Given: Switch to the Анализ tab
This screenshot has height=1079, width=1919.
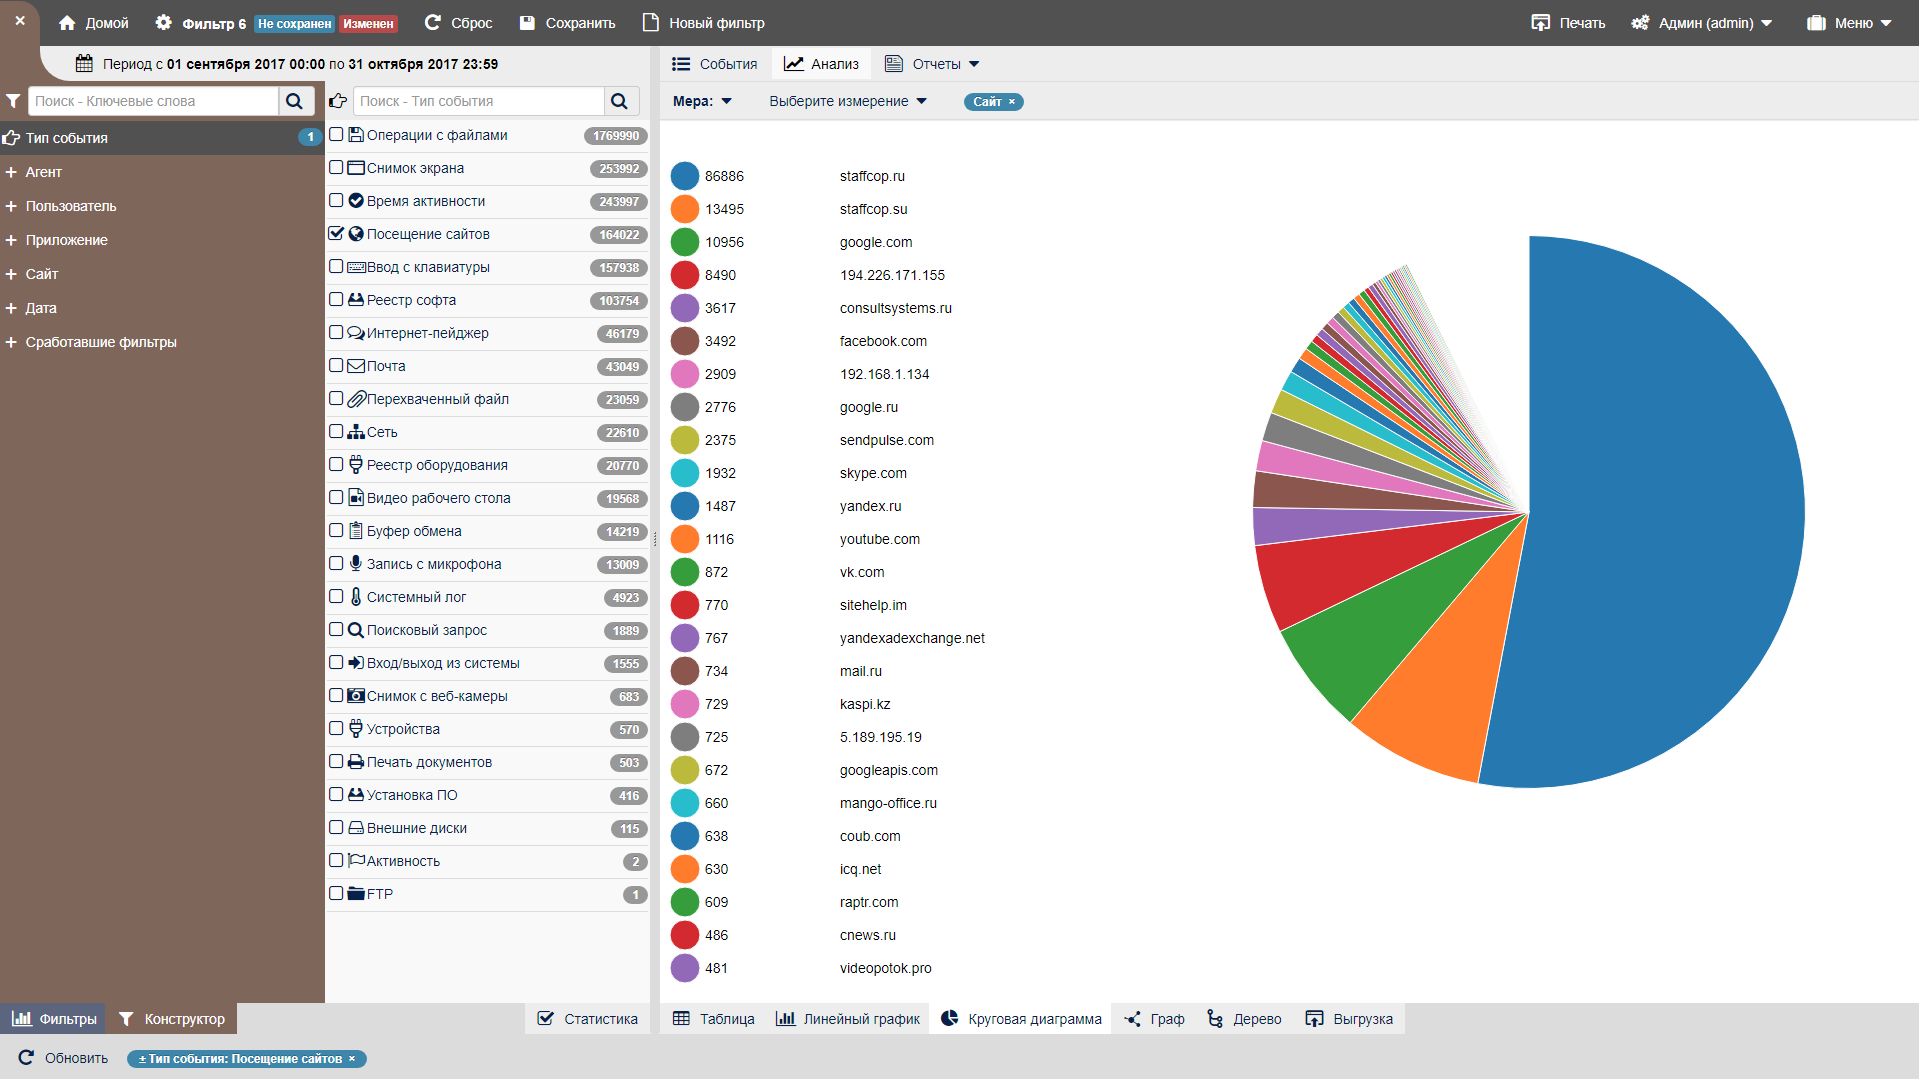Looking at the screenshot, I should [822, 64].
